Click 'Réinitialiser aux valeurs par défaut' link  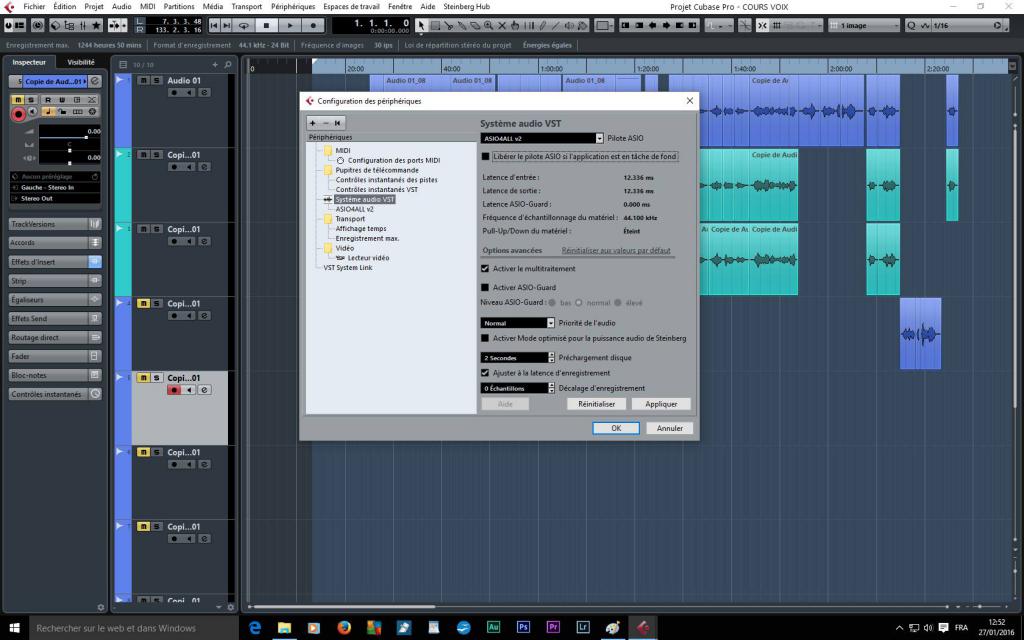pos(616,251)
